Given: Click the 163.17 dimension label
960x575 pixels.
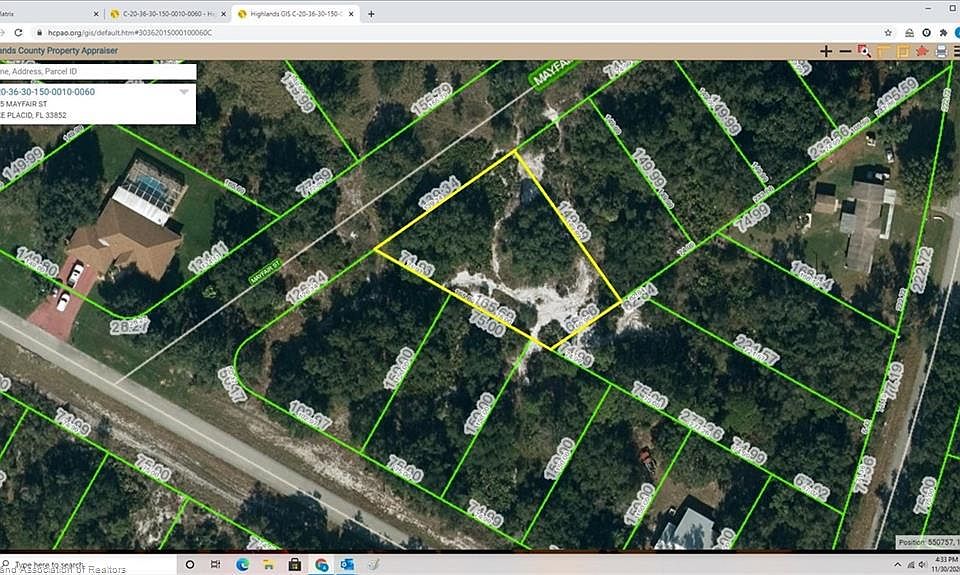Looking at the screenshot, I should (309, 415).
